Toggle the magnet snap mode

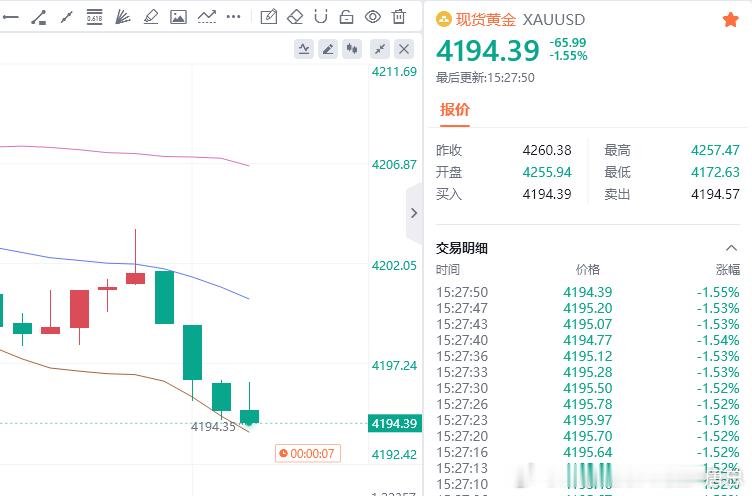coord(321,17)
